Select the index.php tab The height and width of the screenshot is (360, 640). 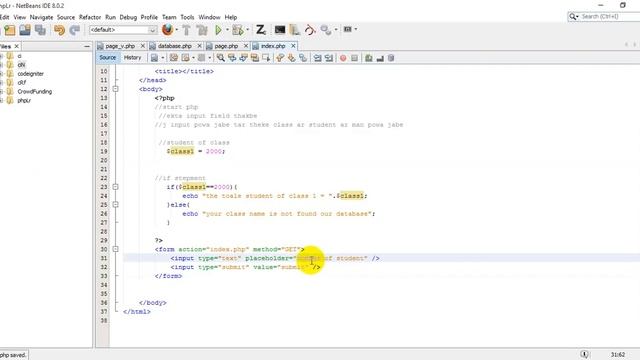tap(273, 46)
